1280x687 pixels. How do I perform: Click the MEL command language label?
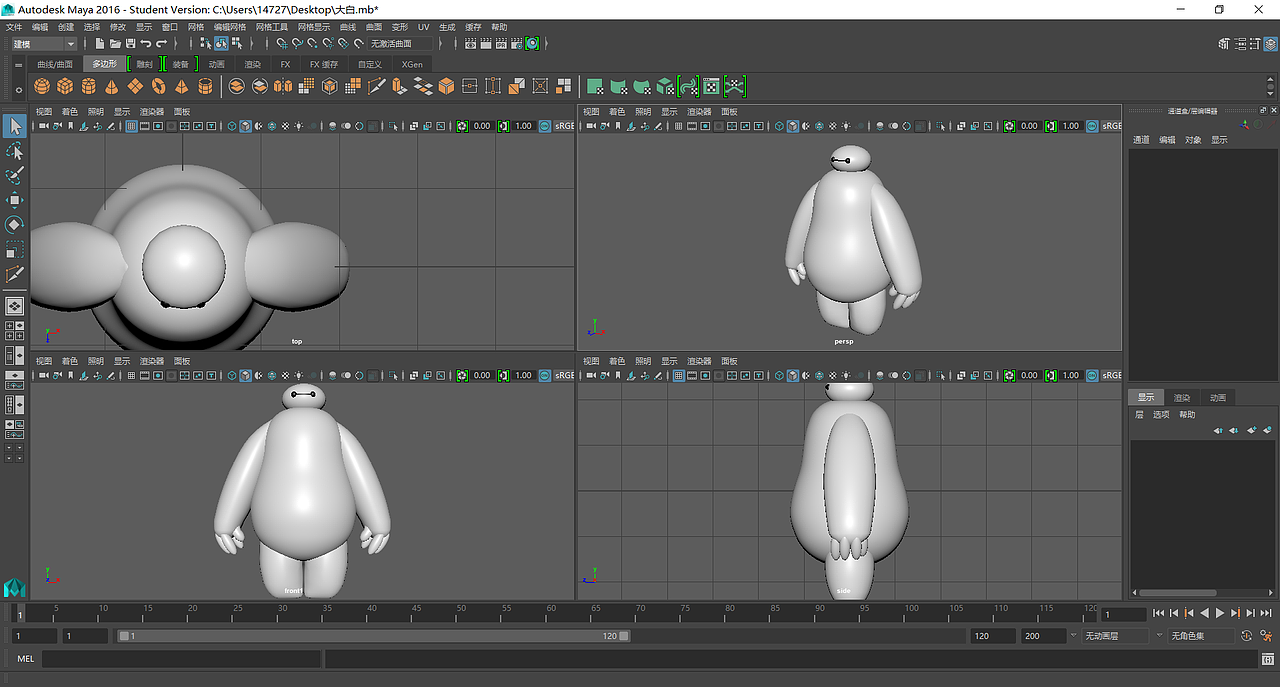click(26, 659)
